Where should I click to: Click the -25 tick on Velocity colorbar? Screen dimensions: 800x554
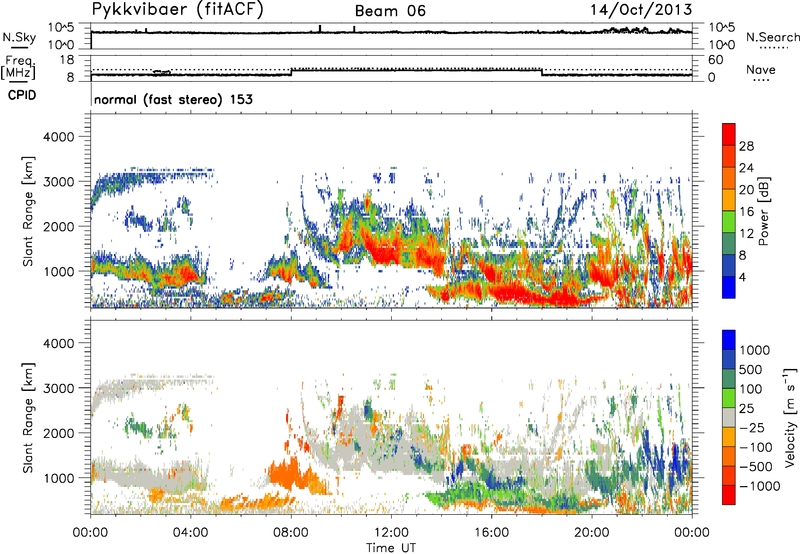click(x=752, y=427)
